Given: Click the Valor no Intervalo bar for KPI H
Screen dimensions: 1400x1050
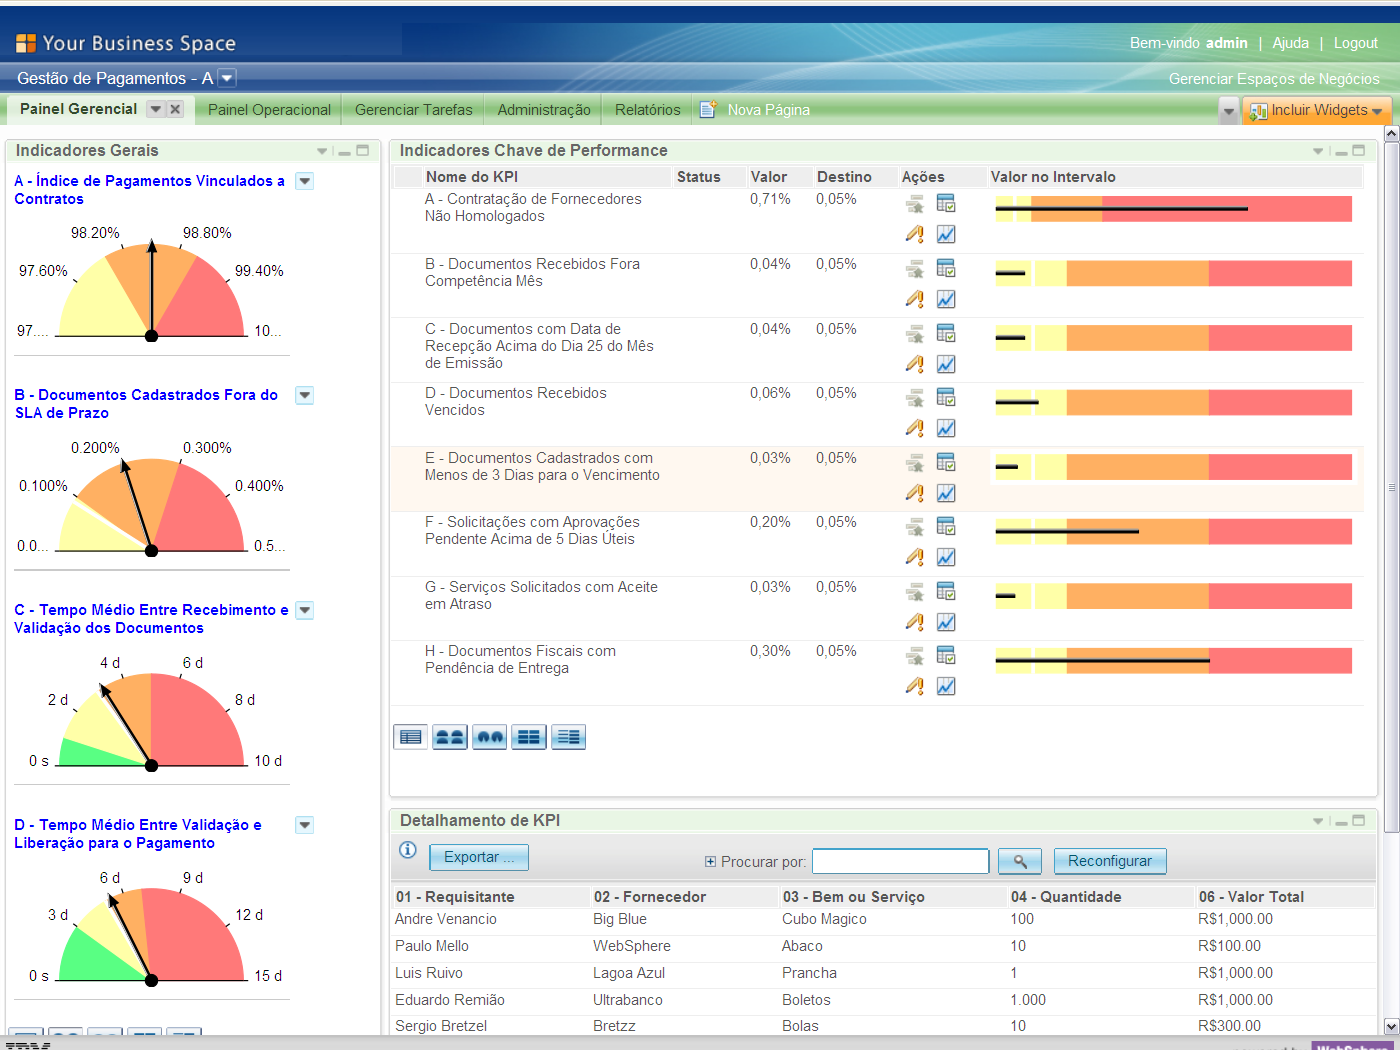Looking at the screenshot, I should [1173, 660].
